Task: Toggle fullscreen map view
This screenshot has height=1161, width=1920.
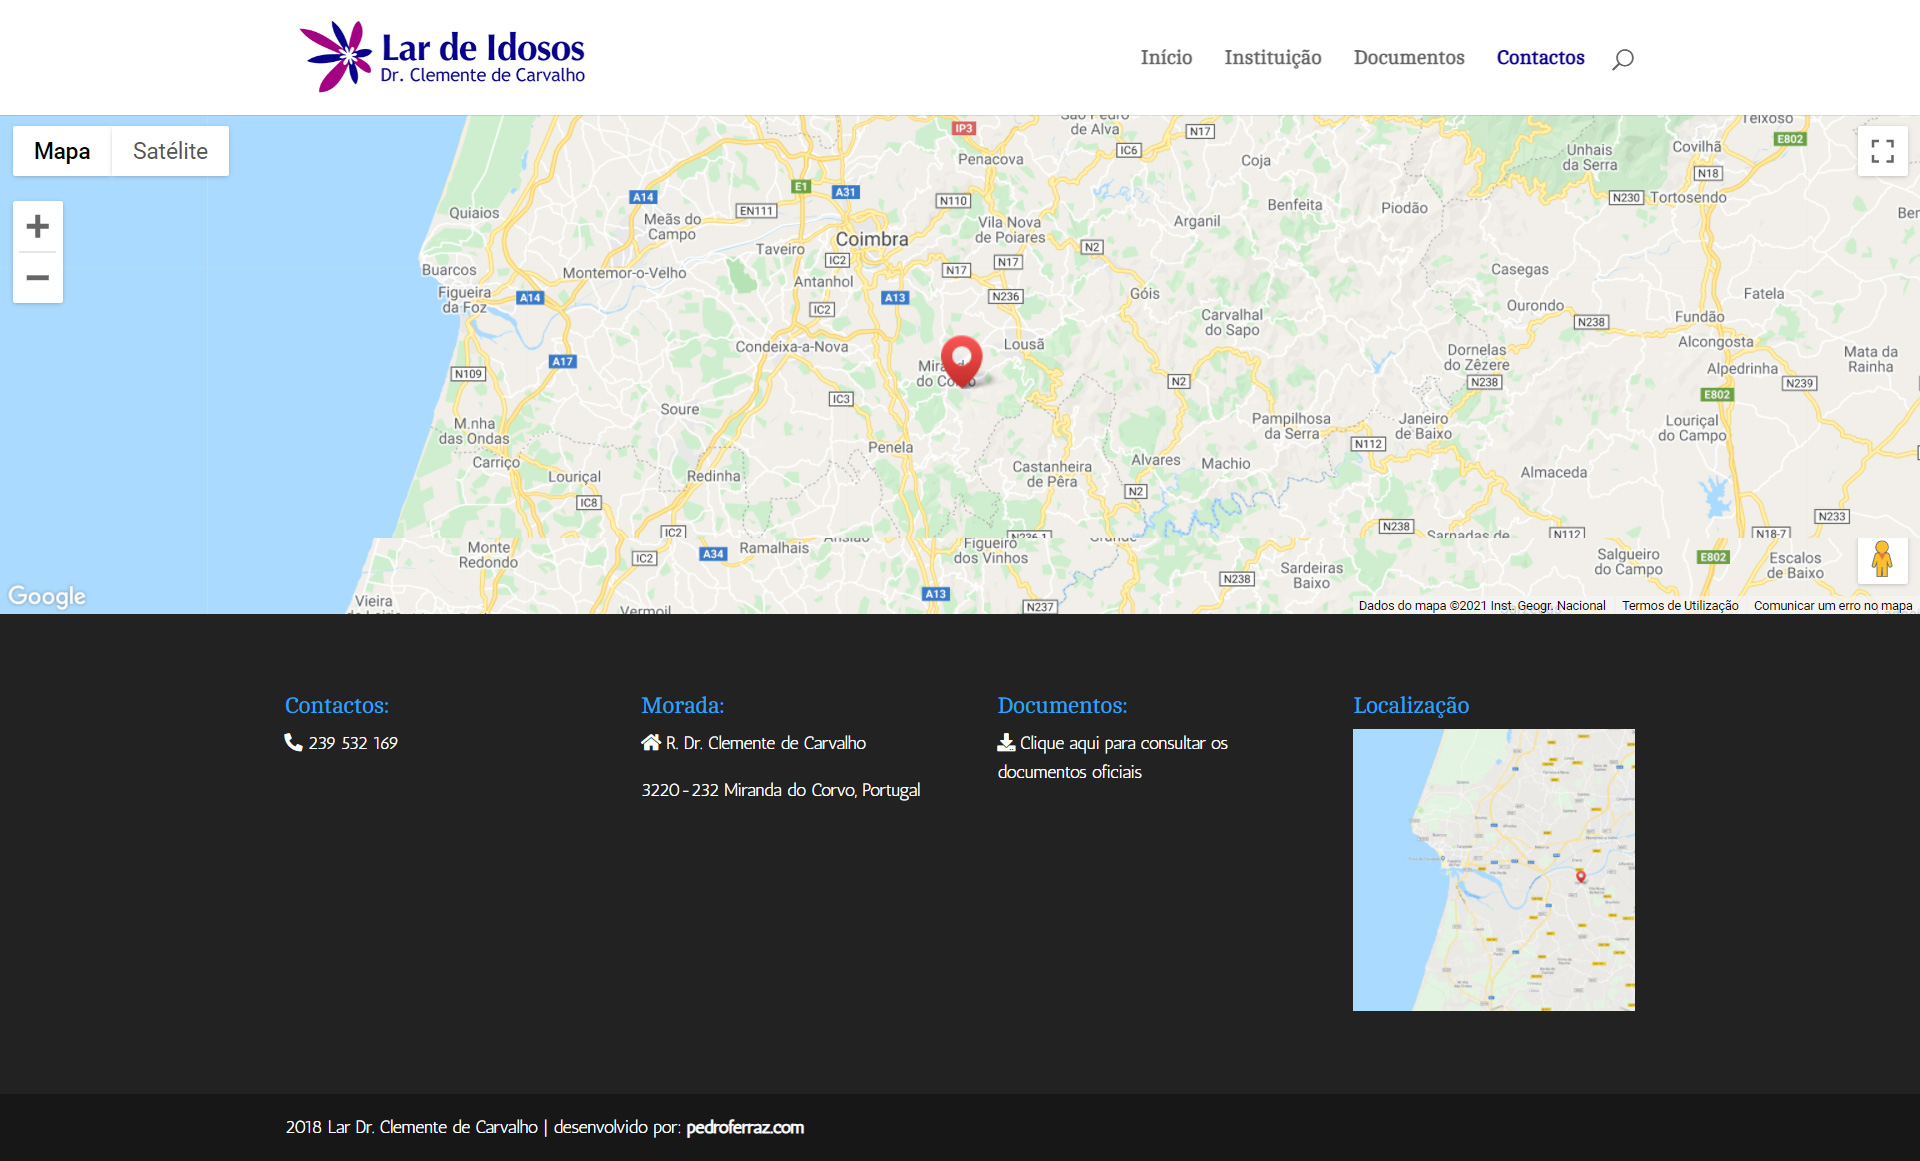Action: pyautogui.click(x=1882, y=151)
